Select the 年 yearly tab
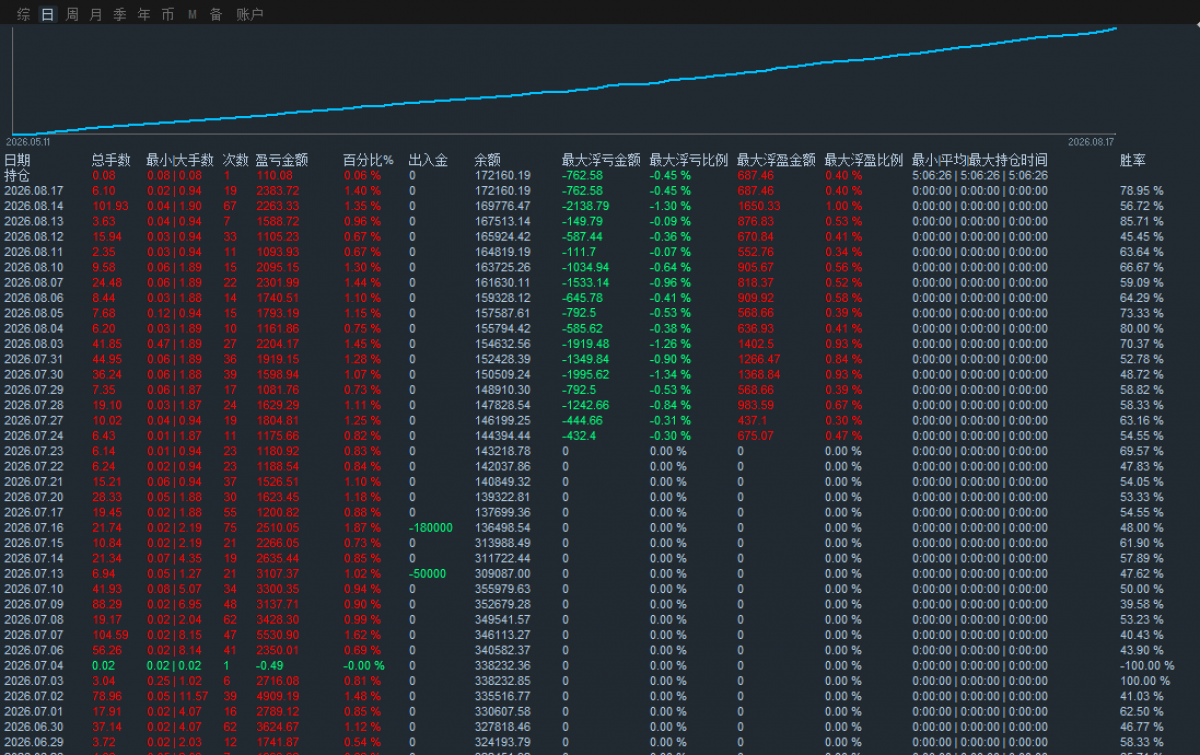The image size is (1200, 755). 144,14
